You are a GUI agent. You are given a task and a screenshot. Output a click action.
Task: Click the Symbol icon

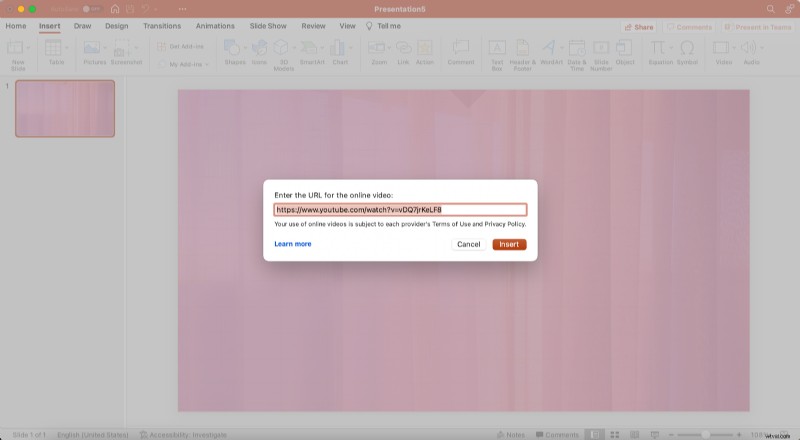pos(687,47)
